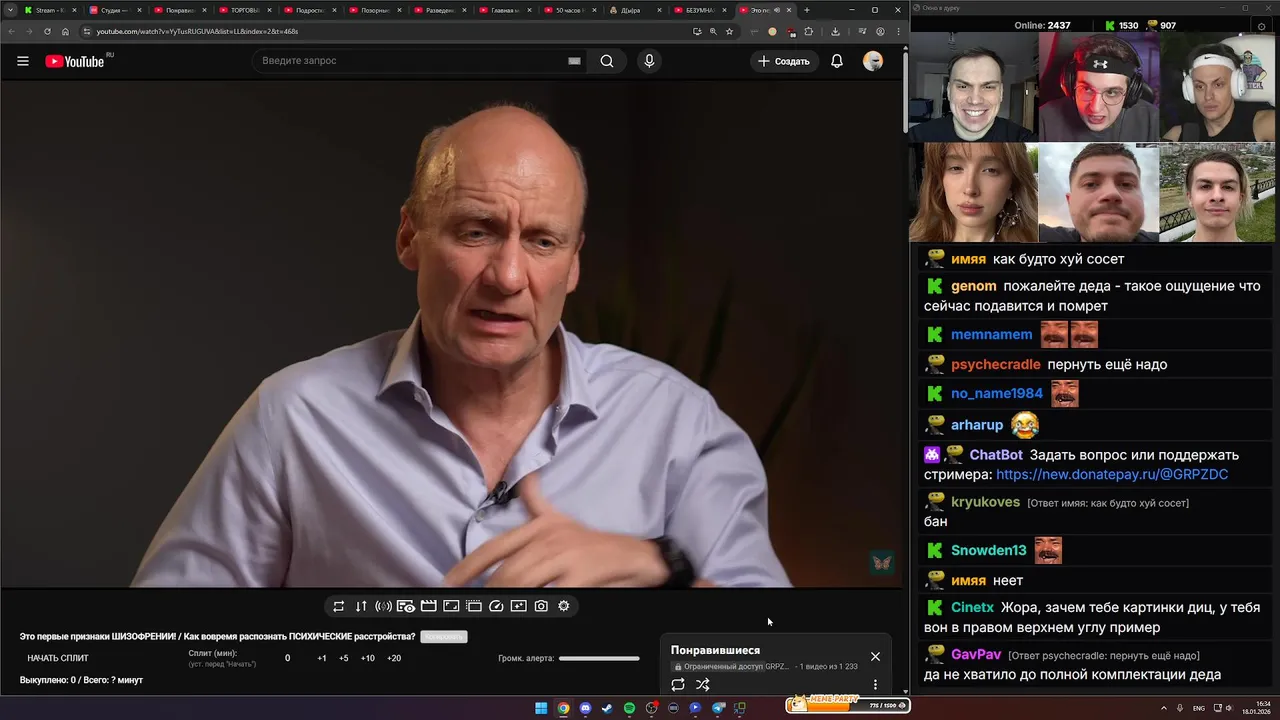Switch to the 50 часов browser tab
1280x720 pixels.
[570, 10]
